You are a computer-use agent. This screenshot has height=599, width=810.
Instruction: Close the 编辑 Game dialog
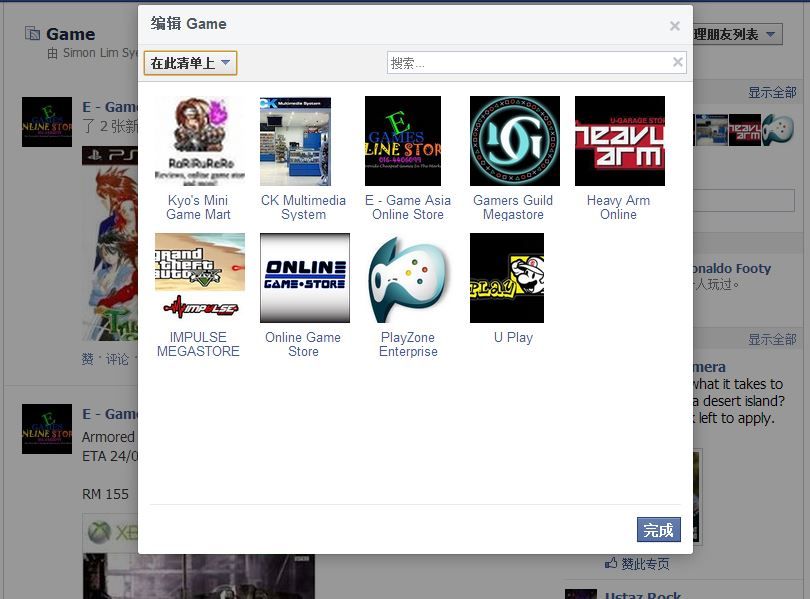click(675, 26)
